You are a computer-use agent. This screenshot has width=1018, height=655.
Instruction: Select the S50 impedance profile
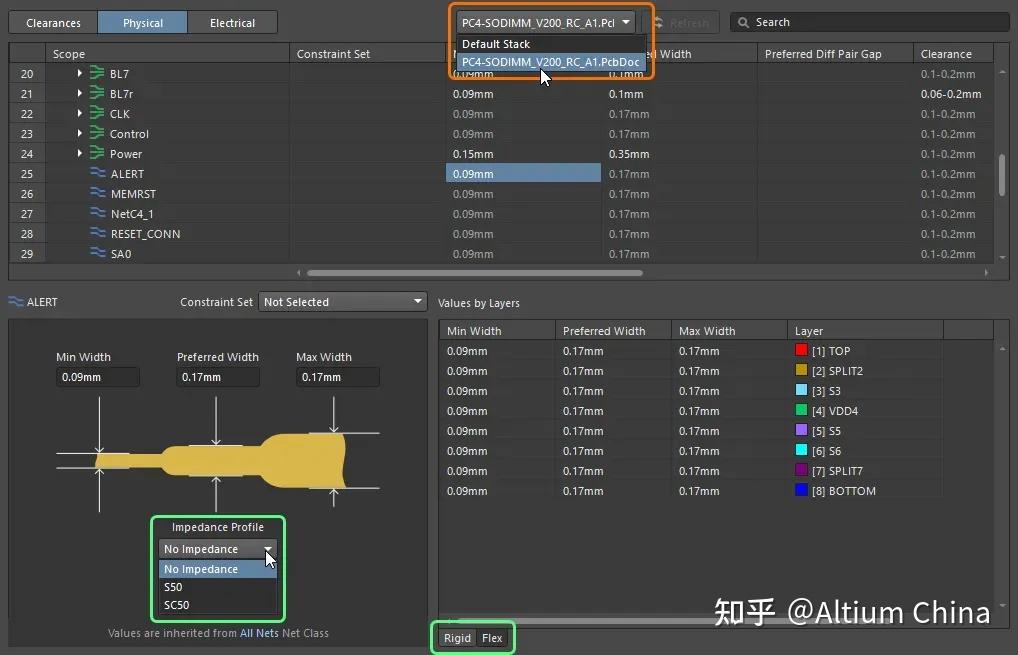coord(217,587)
